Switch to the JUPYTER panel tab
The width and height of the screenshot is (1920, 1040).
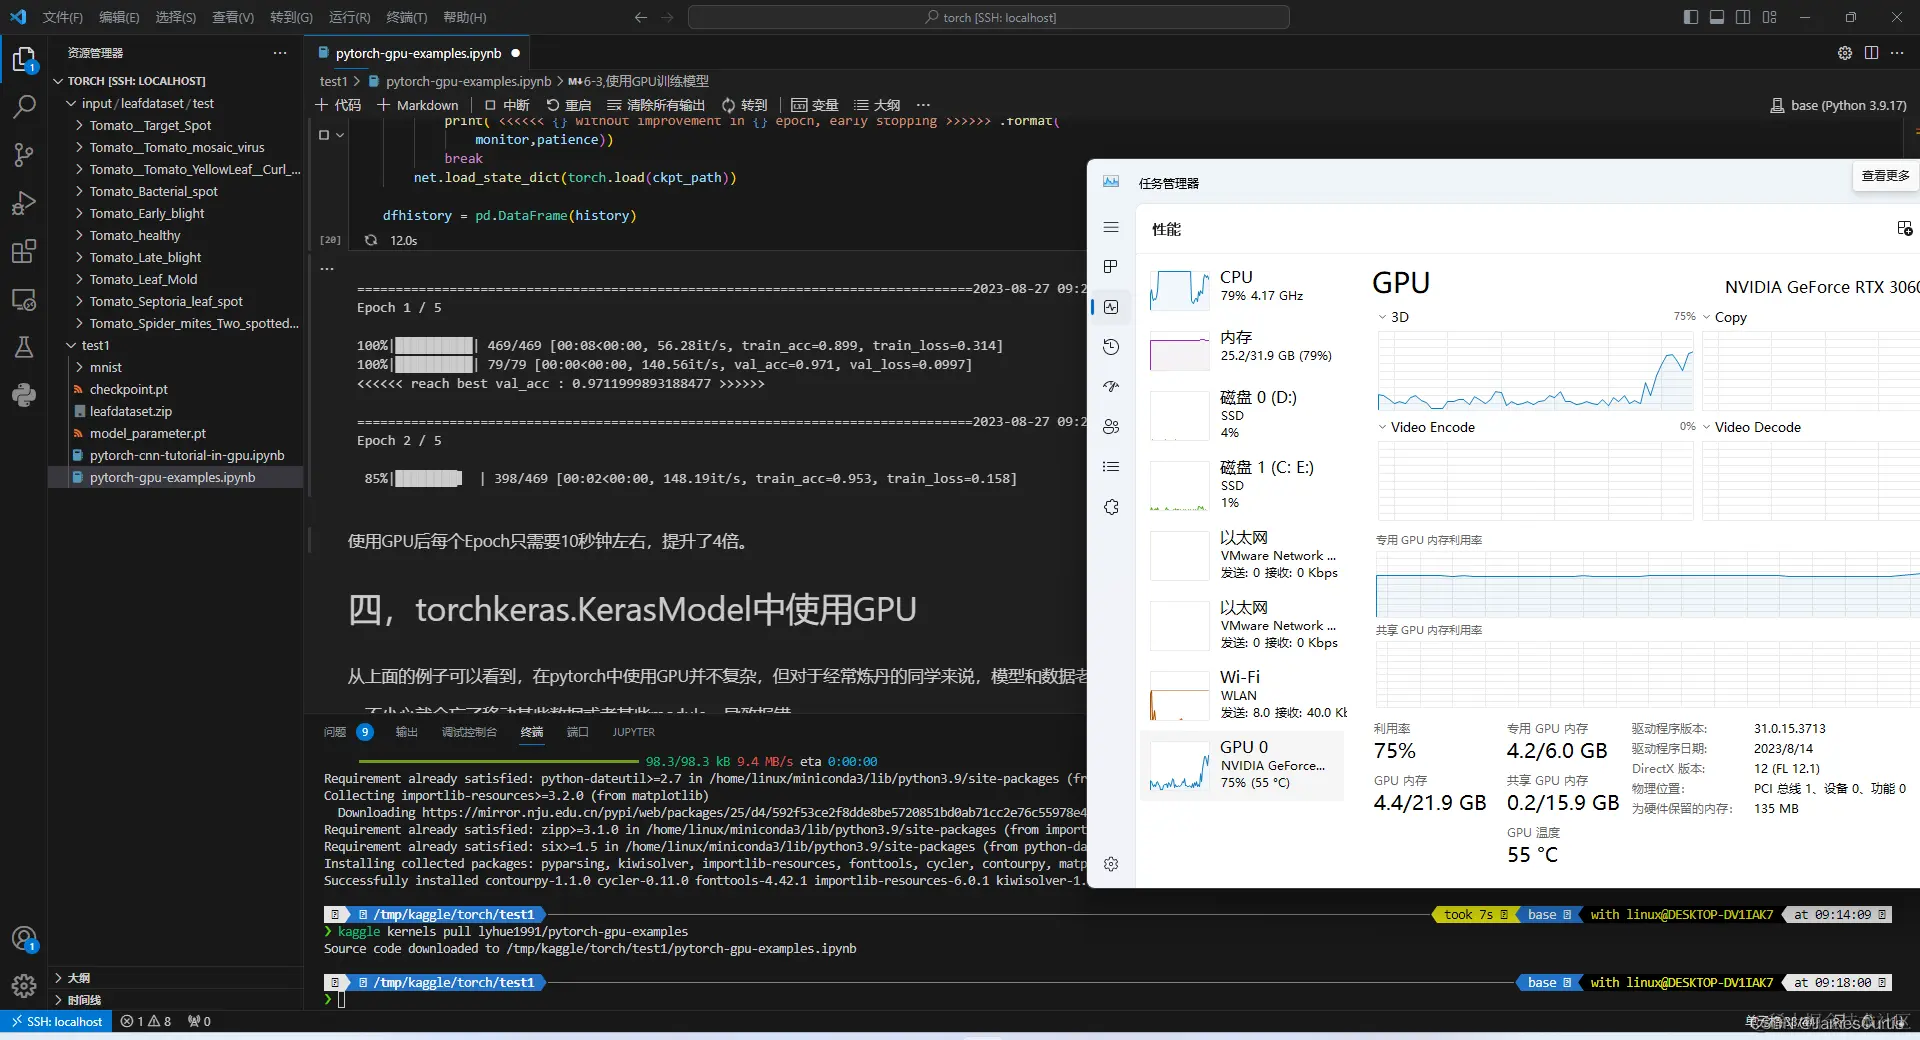click(634, 732)
